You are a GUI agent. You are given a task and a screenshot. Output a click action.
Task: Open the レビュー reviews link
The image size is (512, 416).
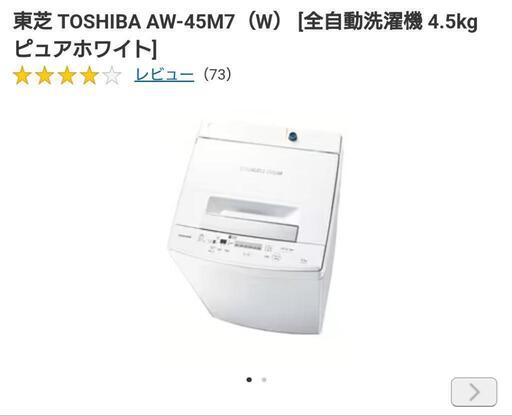coord(164,75)
